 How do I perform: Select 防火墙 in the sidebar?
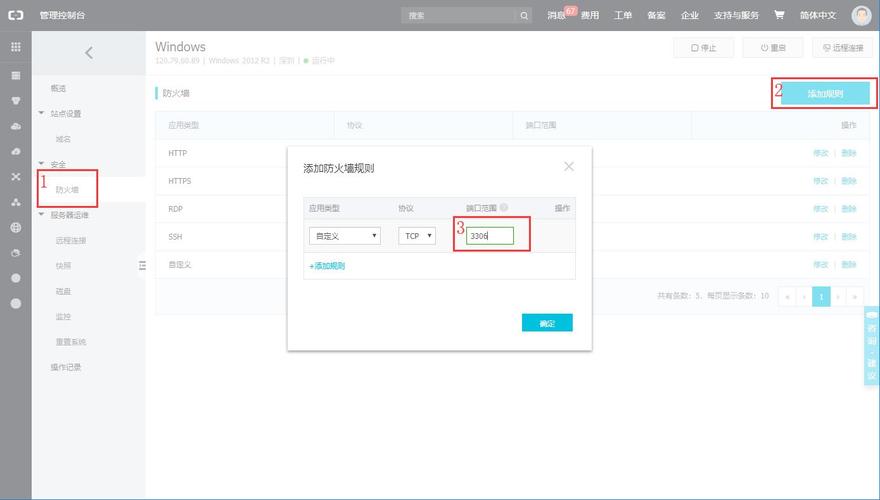(x=67, y=190)
